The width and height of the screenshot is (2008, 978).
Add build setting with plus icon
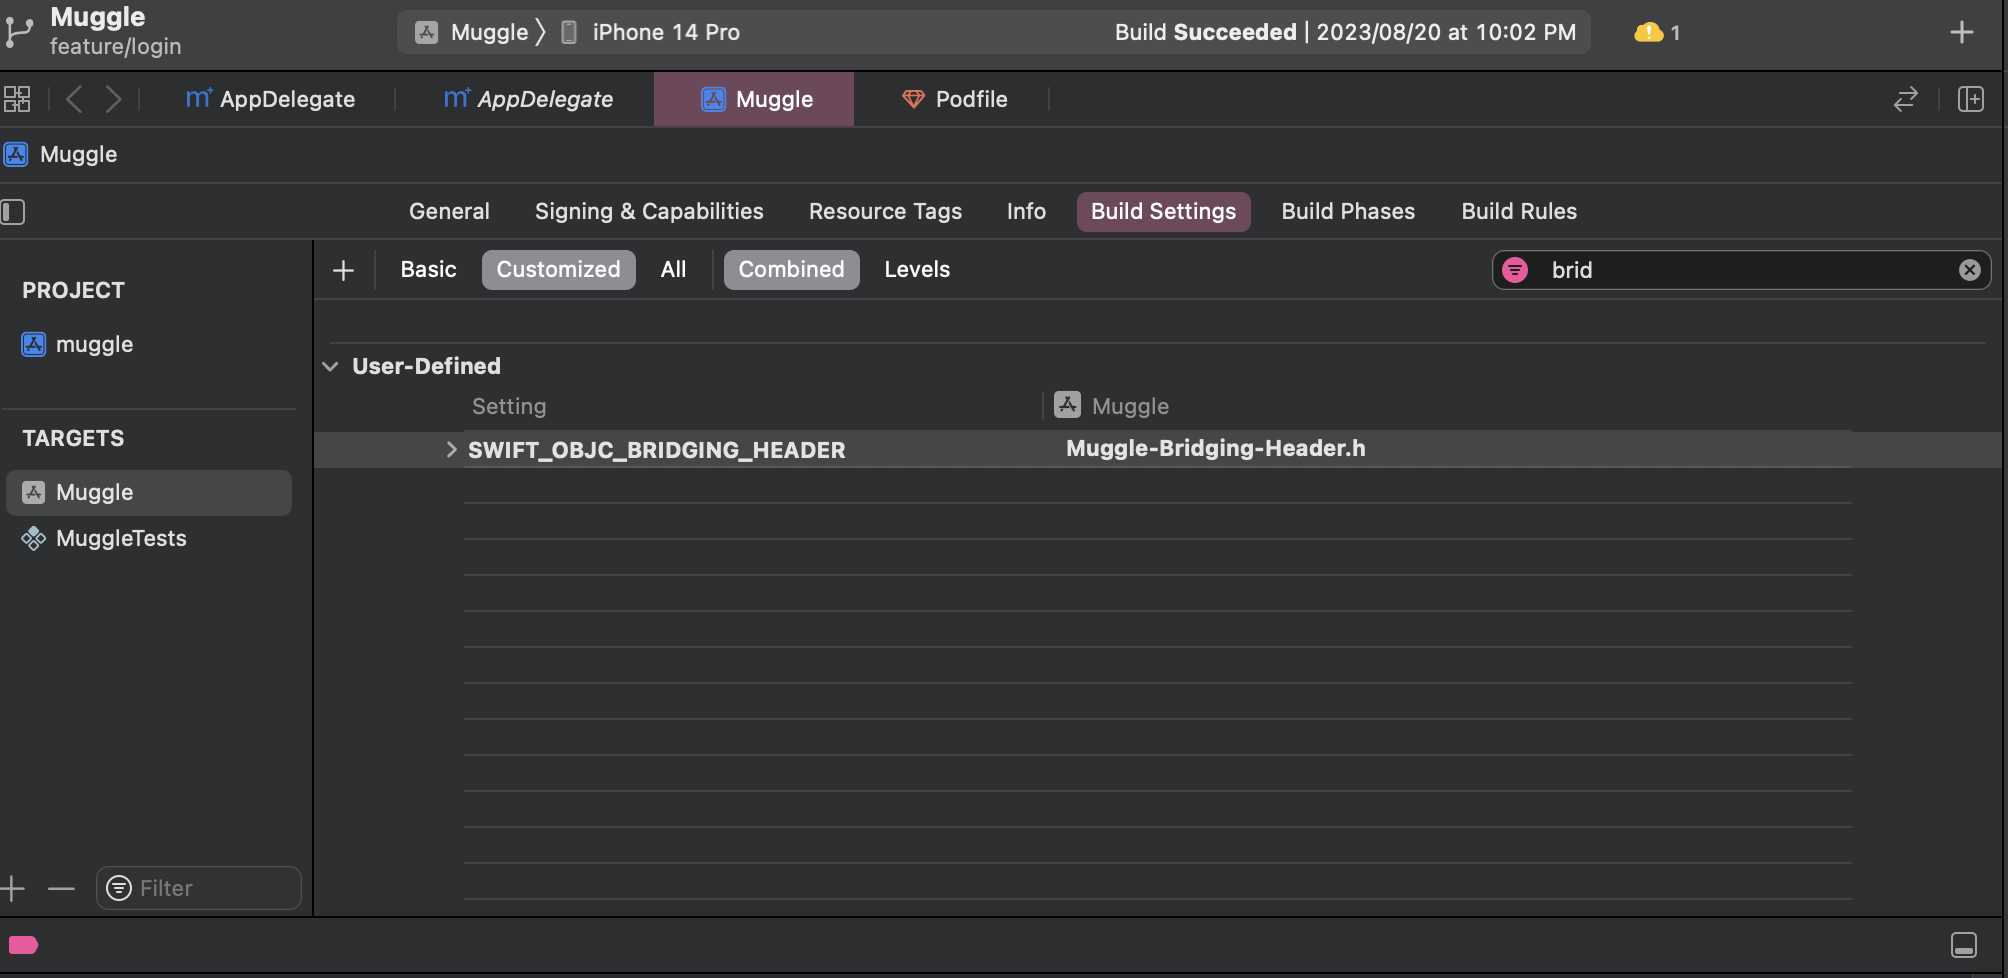coord(343,270)
